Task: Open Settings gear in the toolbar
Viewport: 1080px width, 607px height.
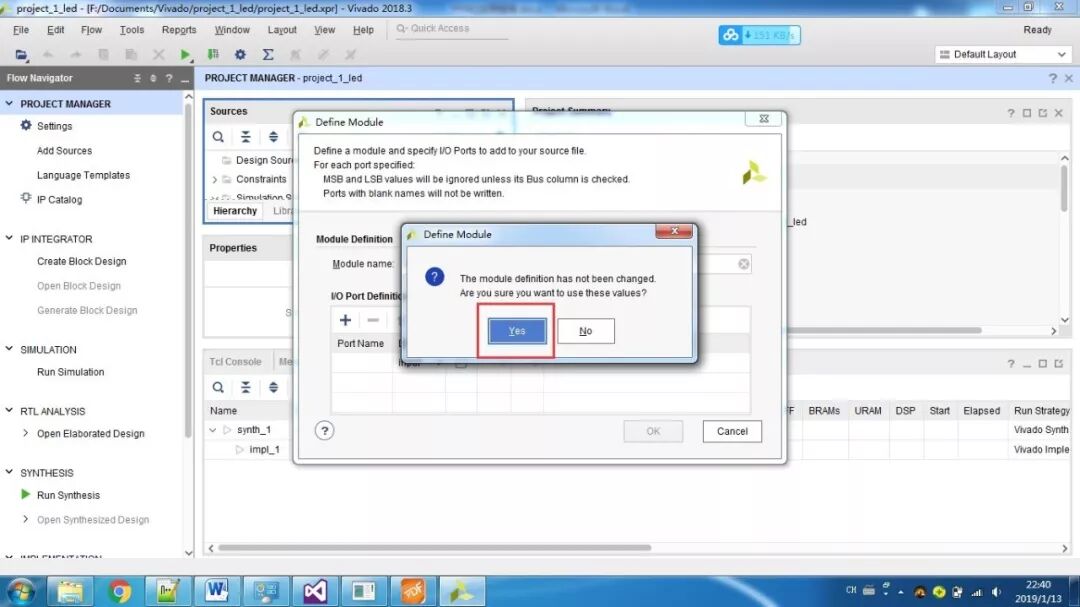Action: [x=240, y=54]
